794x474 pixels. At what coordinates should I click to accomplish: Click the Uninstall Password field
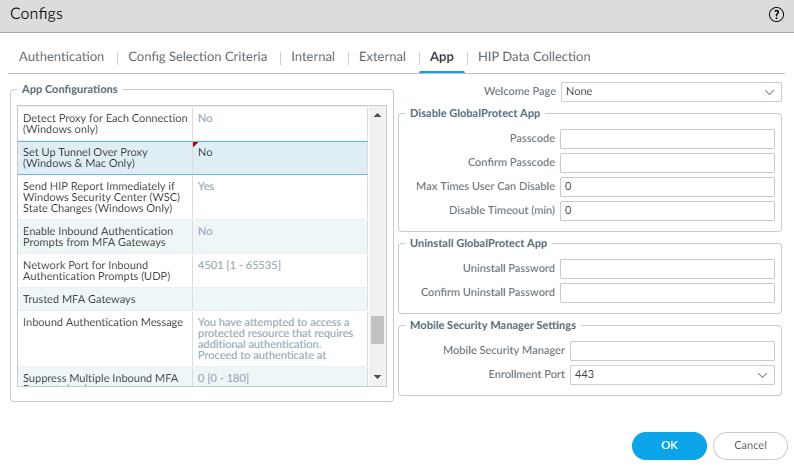click(x=667, y=269)
